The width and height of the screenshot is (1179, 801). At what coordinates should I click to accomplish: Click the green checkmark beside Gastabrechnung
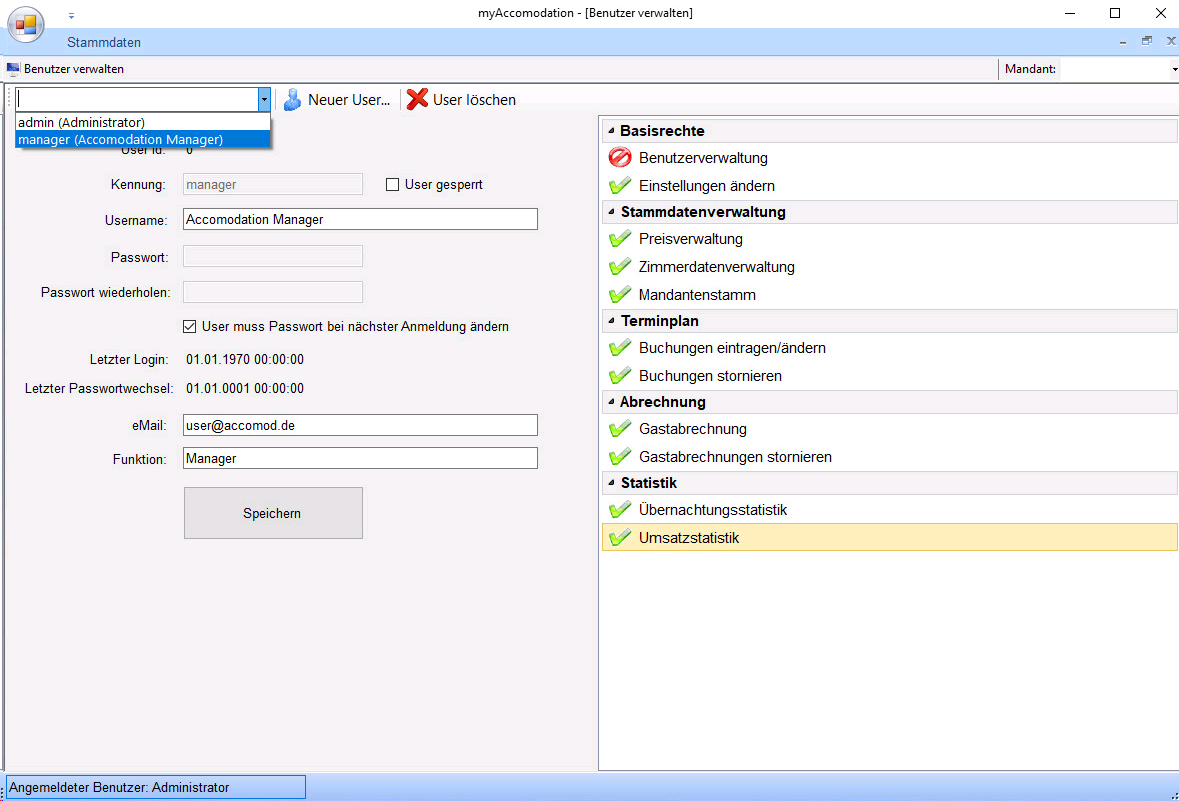pyautogui.click(x=620, y=429)
